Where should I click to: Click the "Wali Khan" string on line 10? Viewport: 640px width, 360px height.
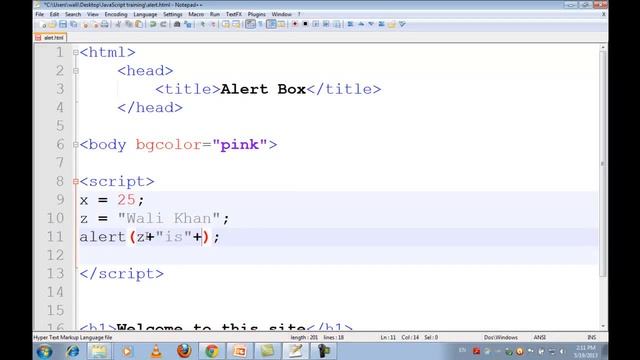pos(170,218)
